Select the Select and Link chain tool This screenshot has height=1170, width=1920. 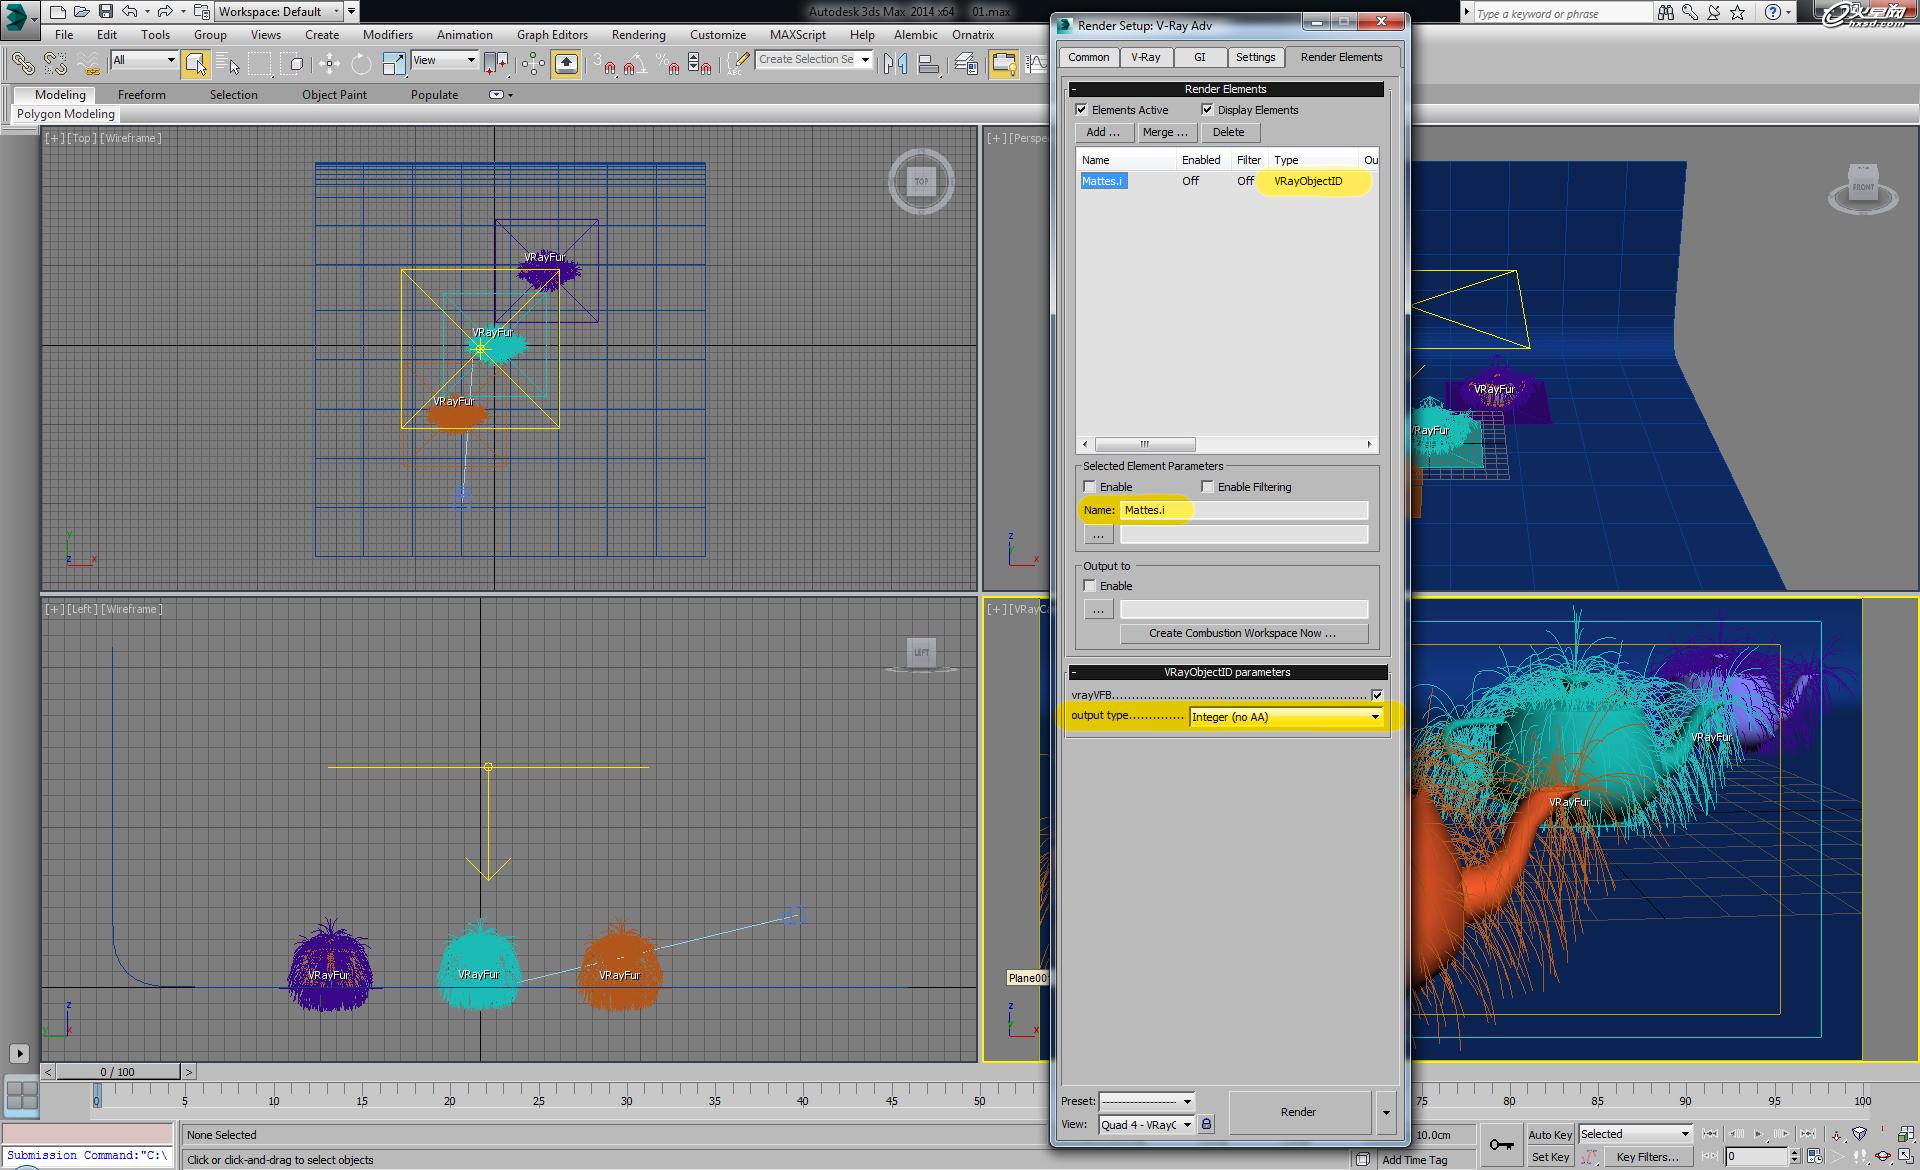22,64
